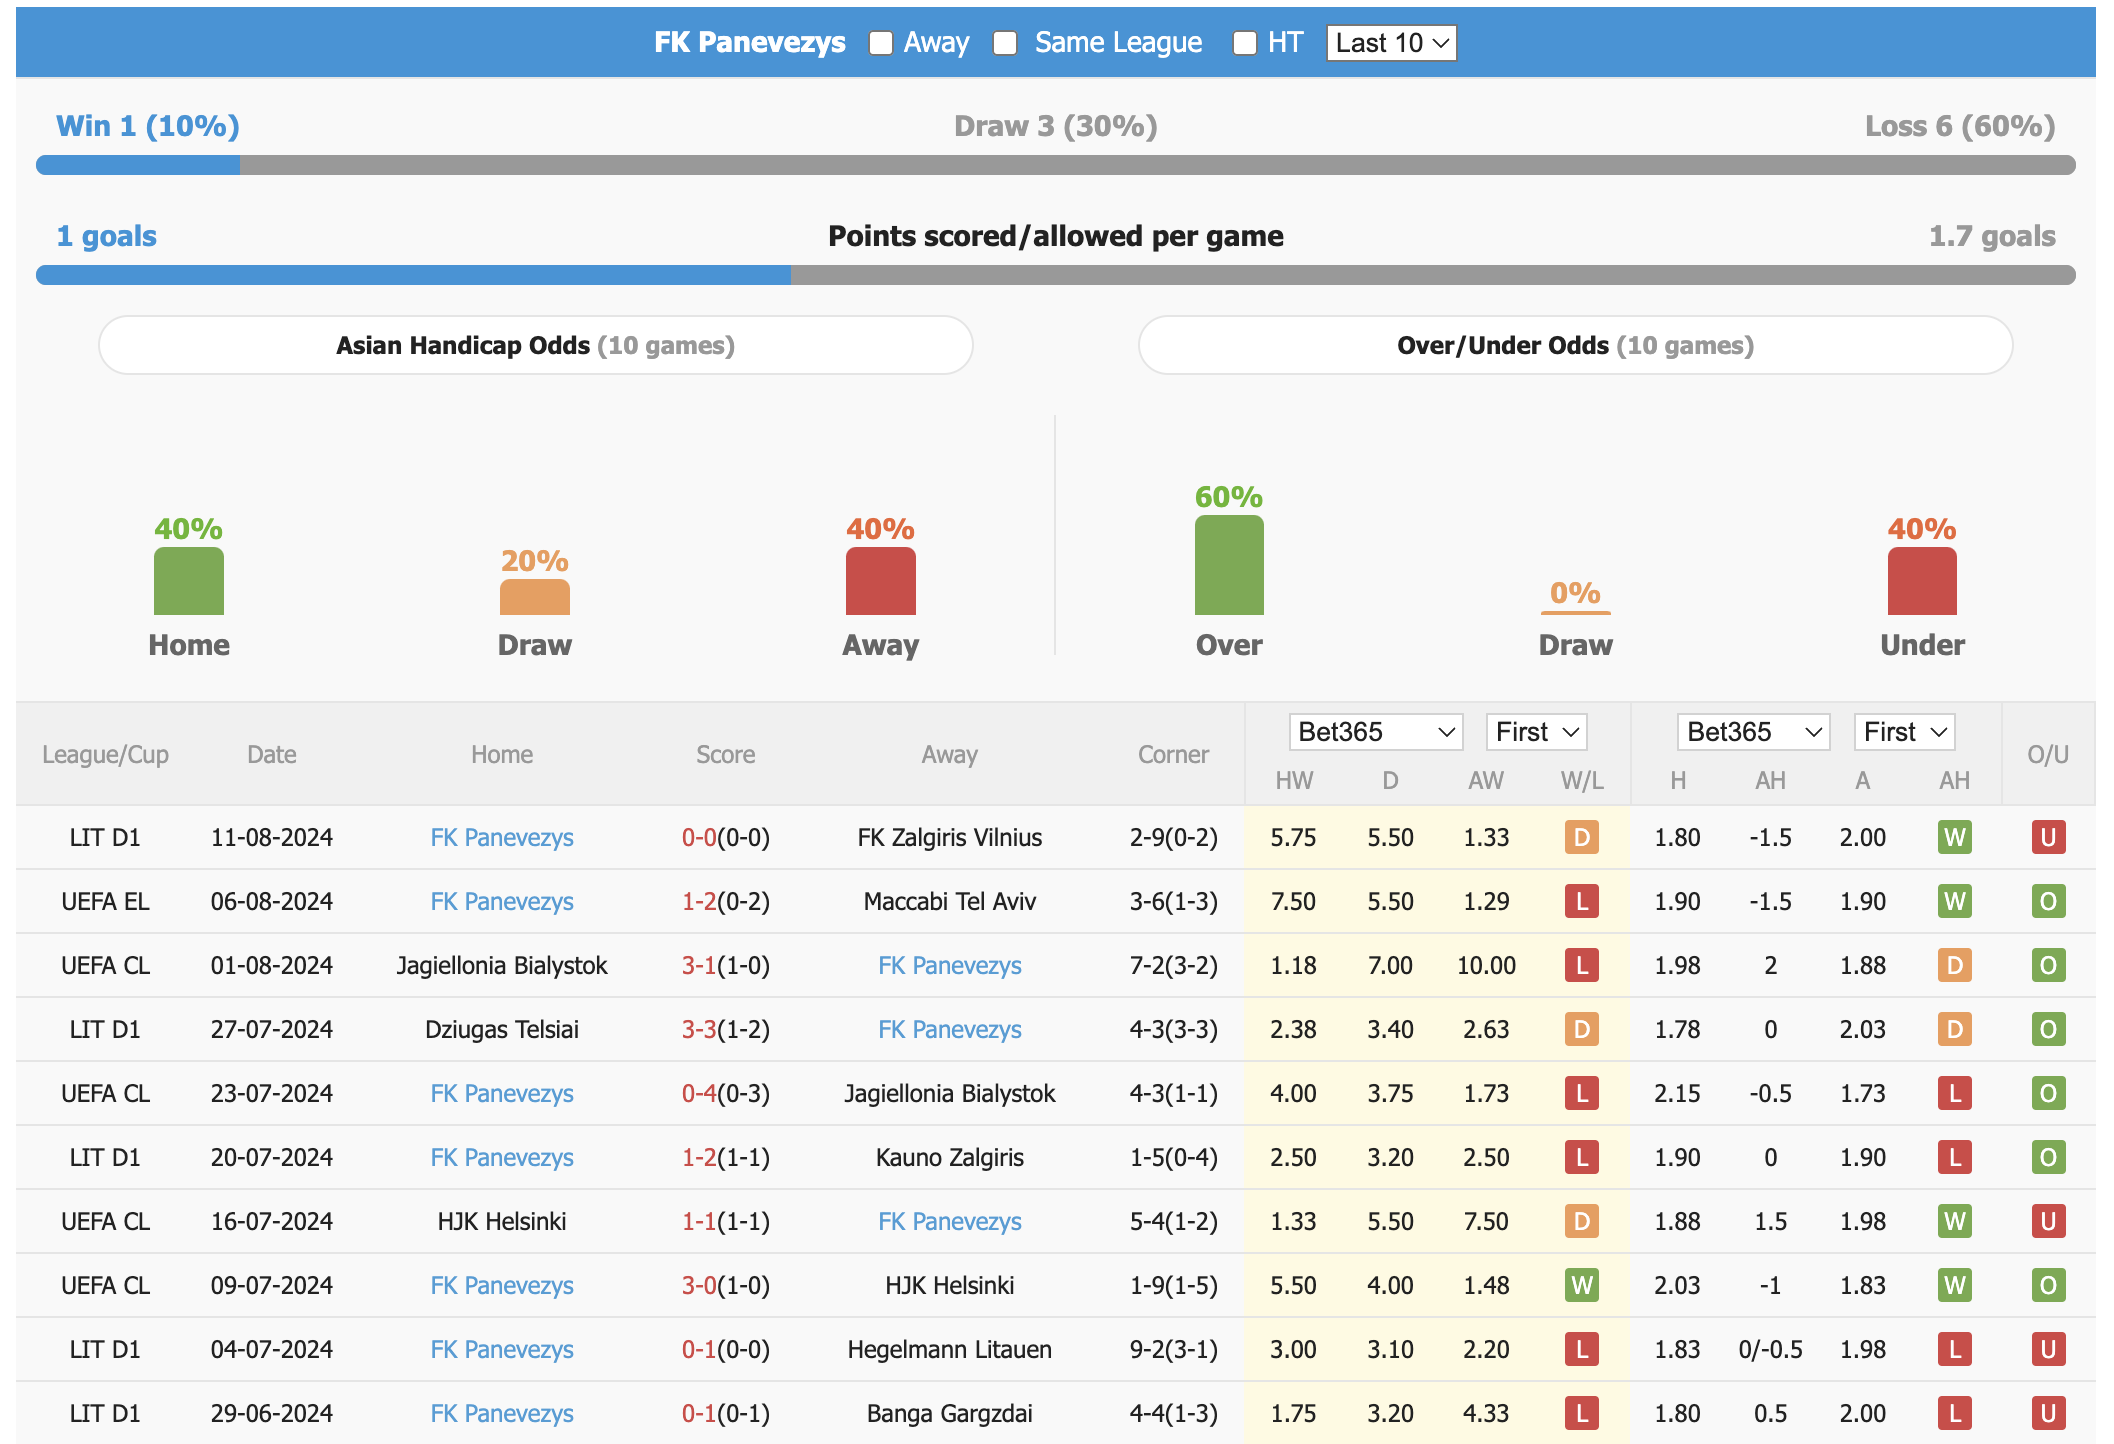This screenshot has width=2114, height=1444.
Task: Open FK Panevezys link in 11-08-2024 row
Action: click(x=502, y=837)
